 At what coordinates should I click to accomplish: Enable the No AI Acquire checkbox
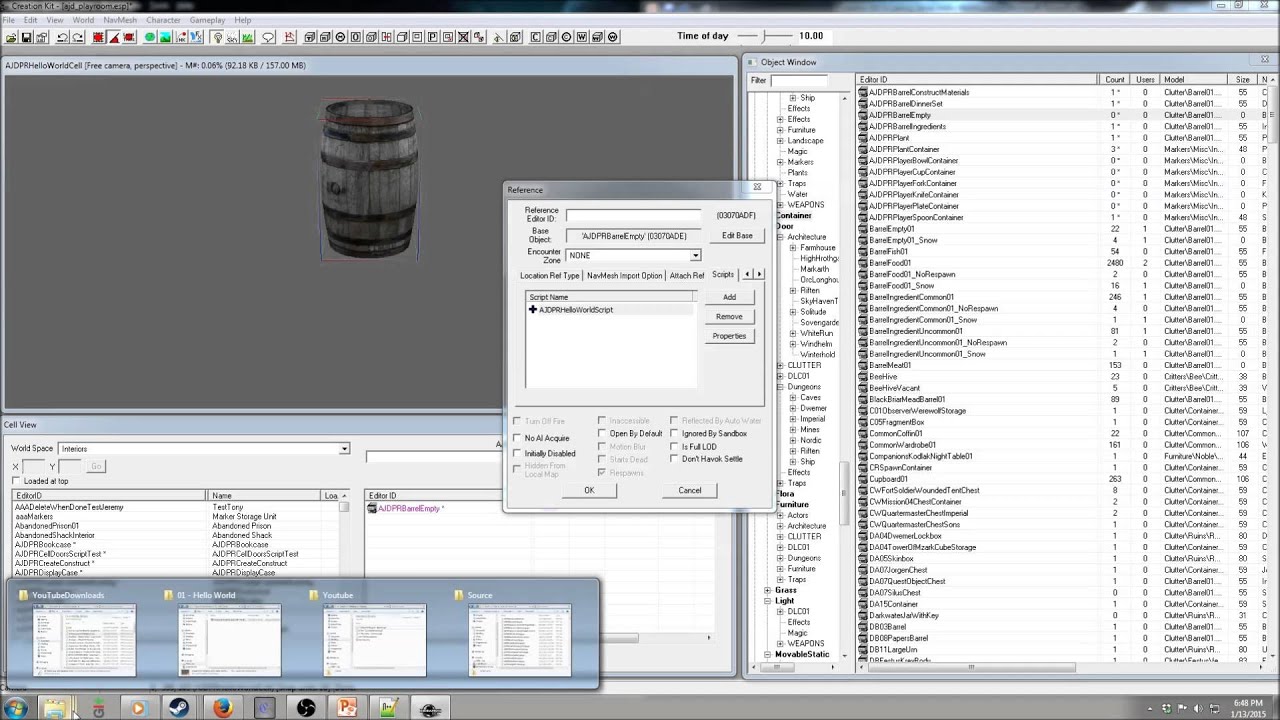click(x=517, y=438)
